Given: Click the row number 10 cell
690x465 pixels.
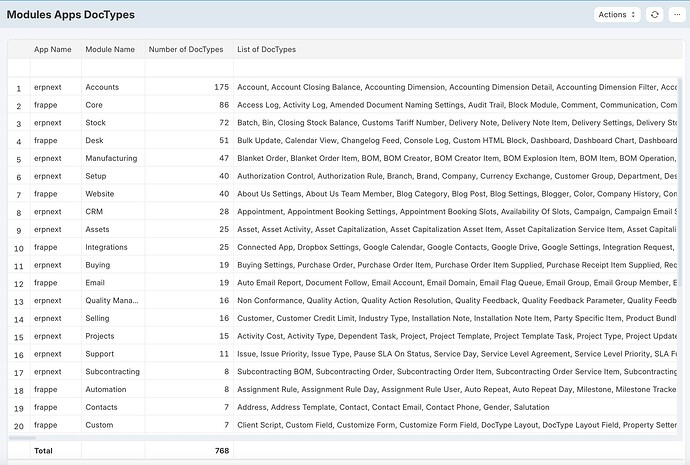Looking at the screenshot, I should point(18,248).
